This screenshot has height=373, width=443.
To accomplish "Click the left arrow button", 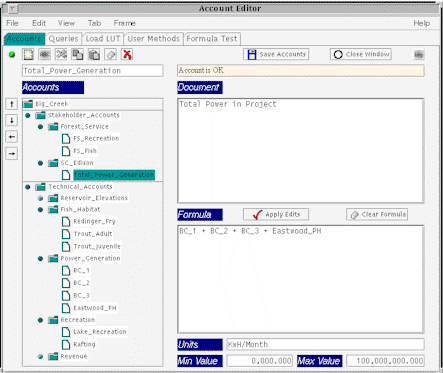I will click(12, 137).
